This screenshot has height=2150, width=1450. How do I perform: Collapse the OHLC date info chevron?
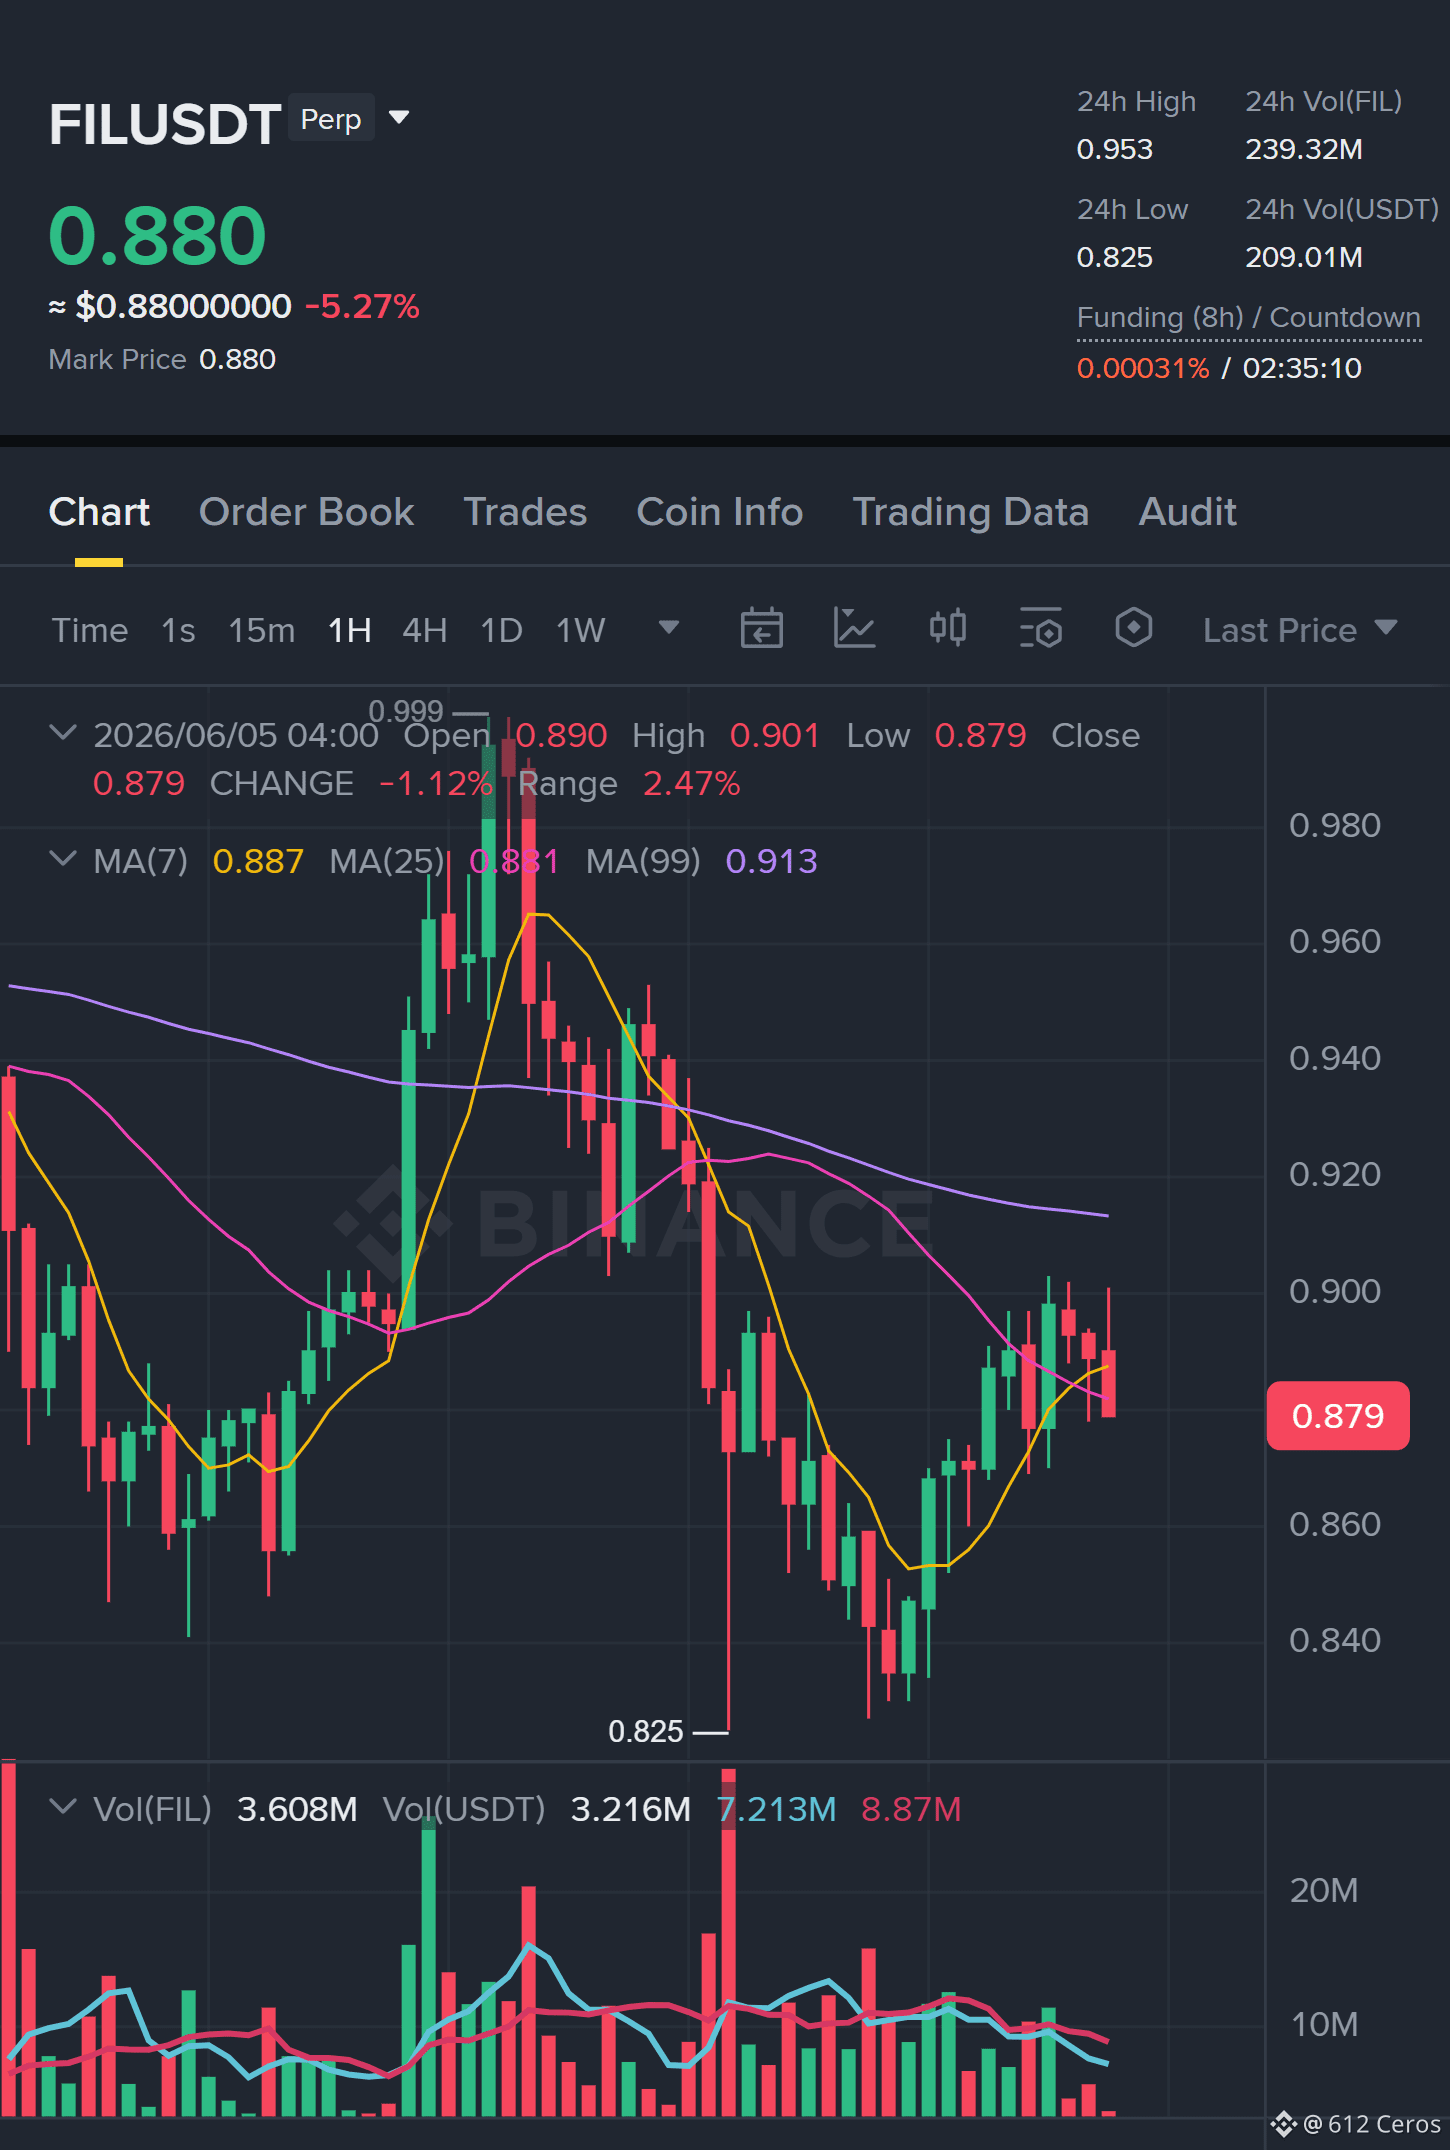[x=62, y=733]
